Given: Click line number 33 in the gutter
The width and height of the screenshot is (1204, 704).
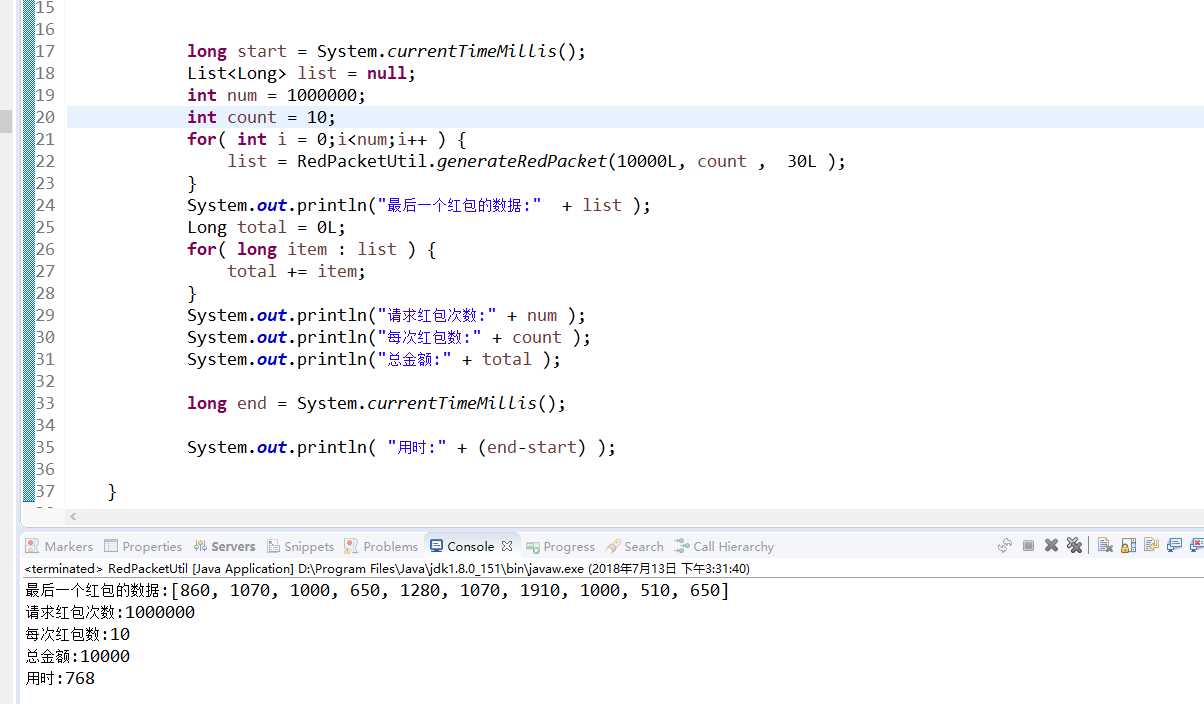Looking at the screenshot, I should tap(45, 403).
